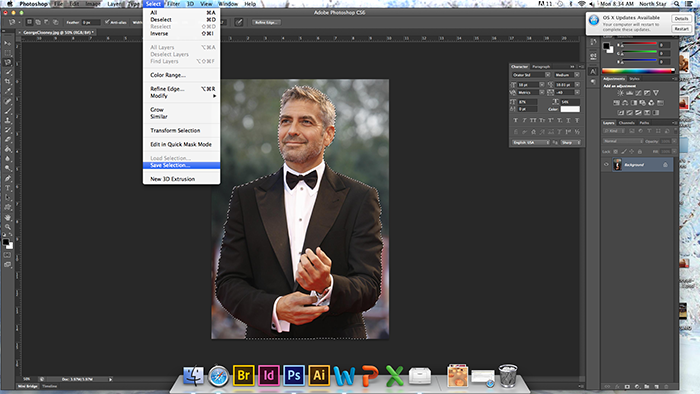Select the Zoom tool in toolbar
700x394 pixels.
coord(8,227)
